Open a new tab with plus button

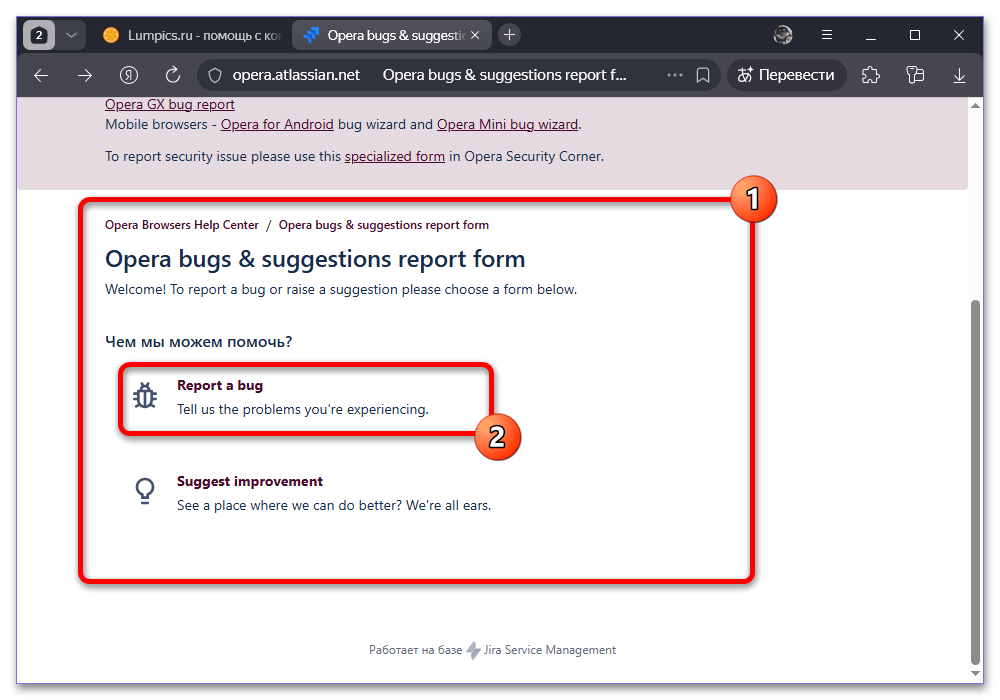click(509, 35)
